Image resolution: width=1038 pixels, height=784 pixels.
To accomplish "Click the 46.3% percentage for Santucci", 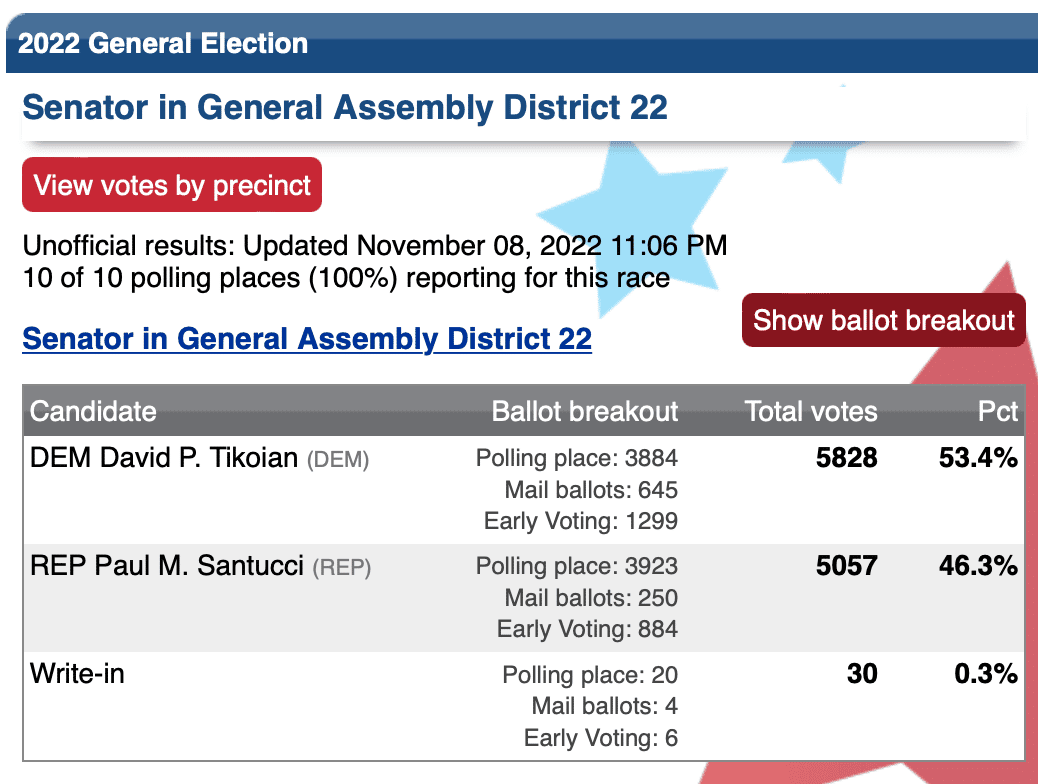I will point(978,565).
